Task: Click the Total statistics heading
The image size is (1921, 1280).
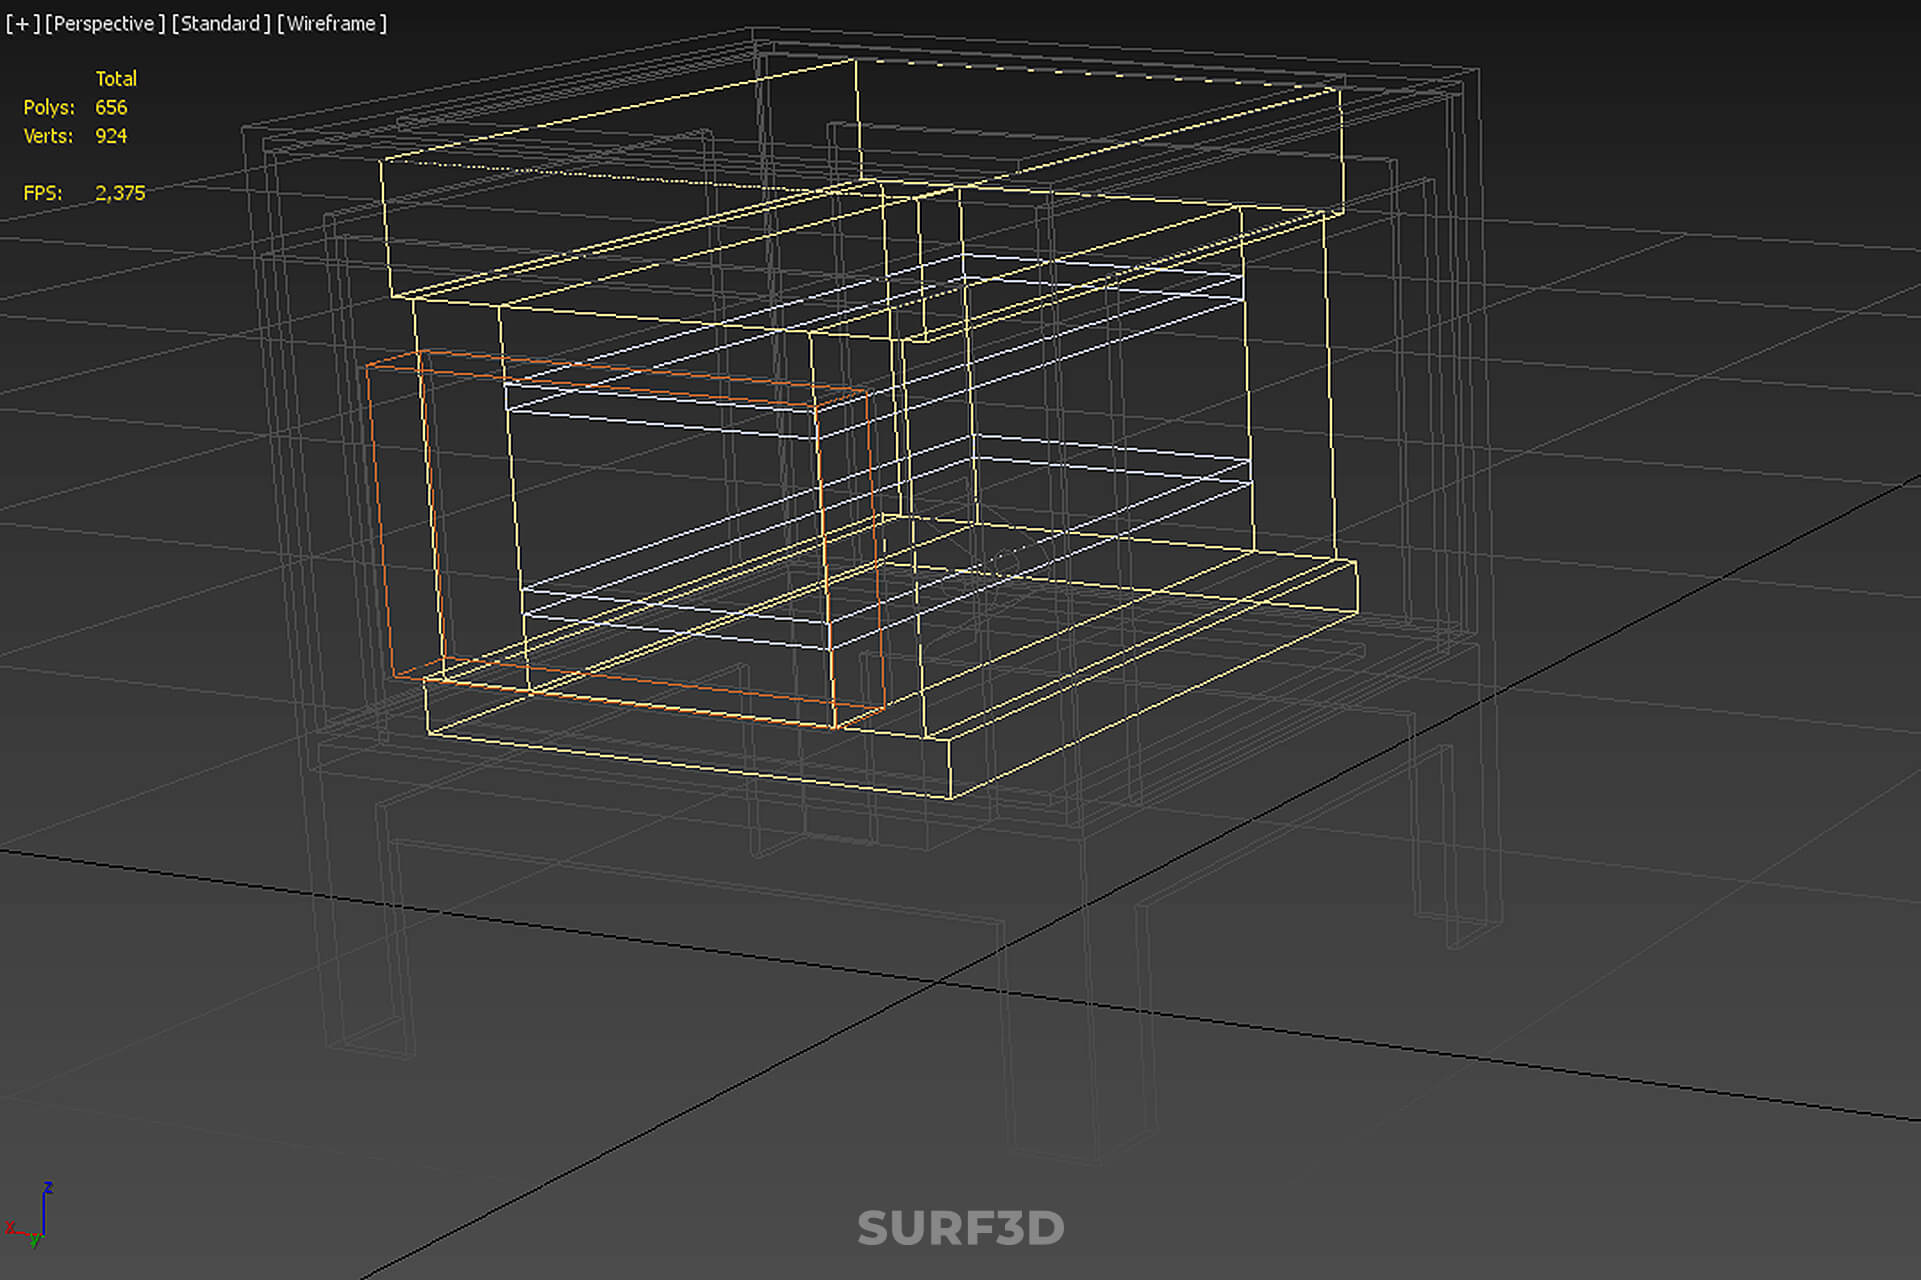Action: 116,79
